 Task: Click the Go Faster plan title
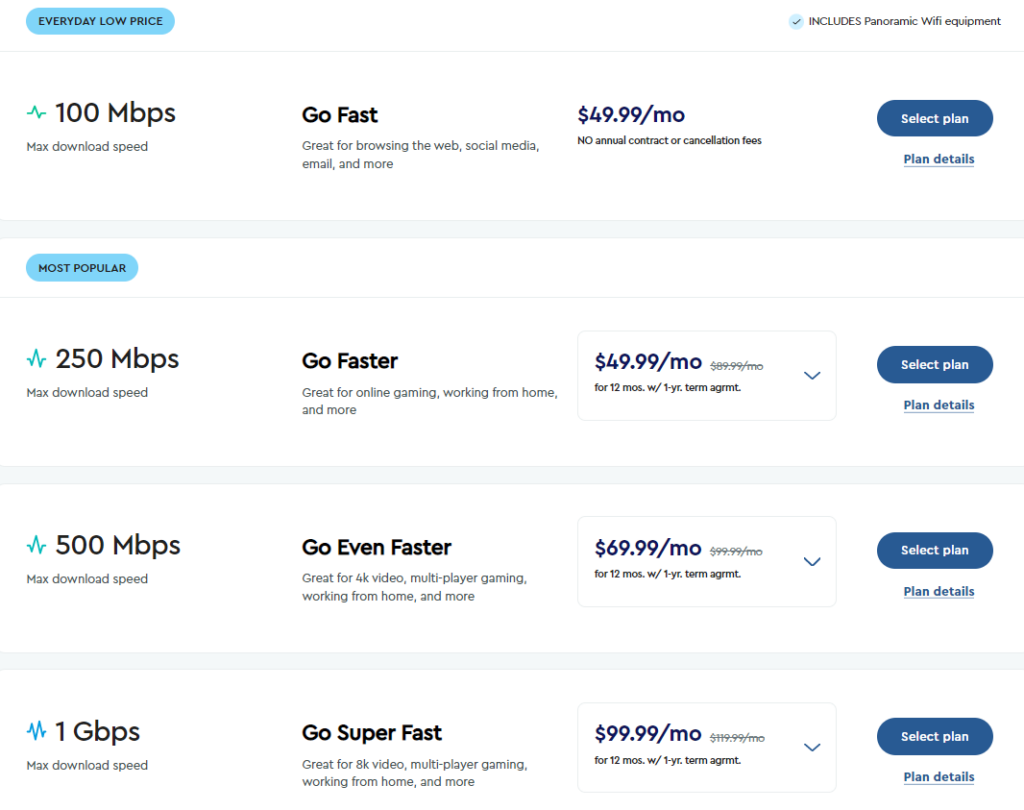tap(349, 361)
